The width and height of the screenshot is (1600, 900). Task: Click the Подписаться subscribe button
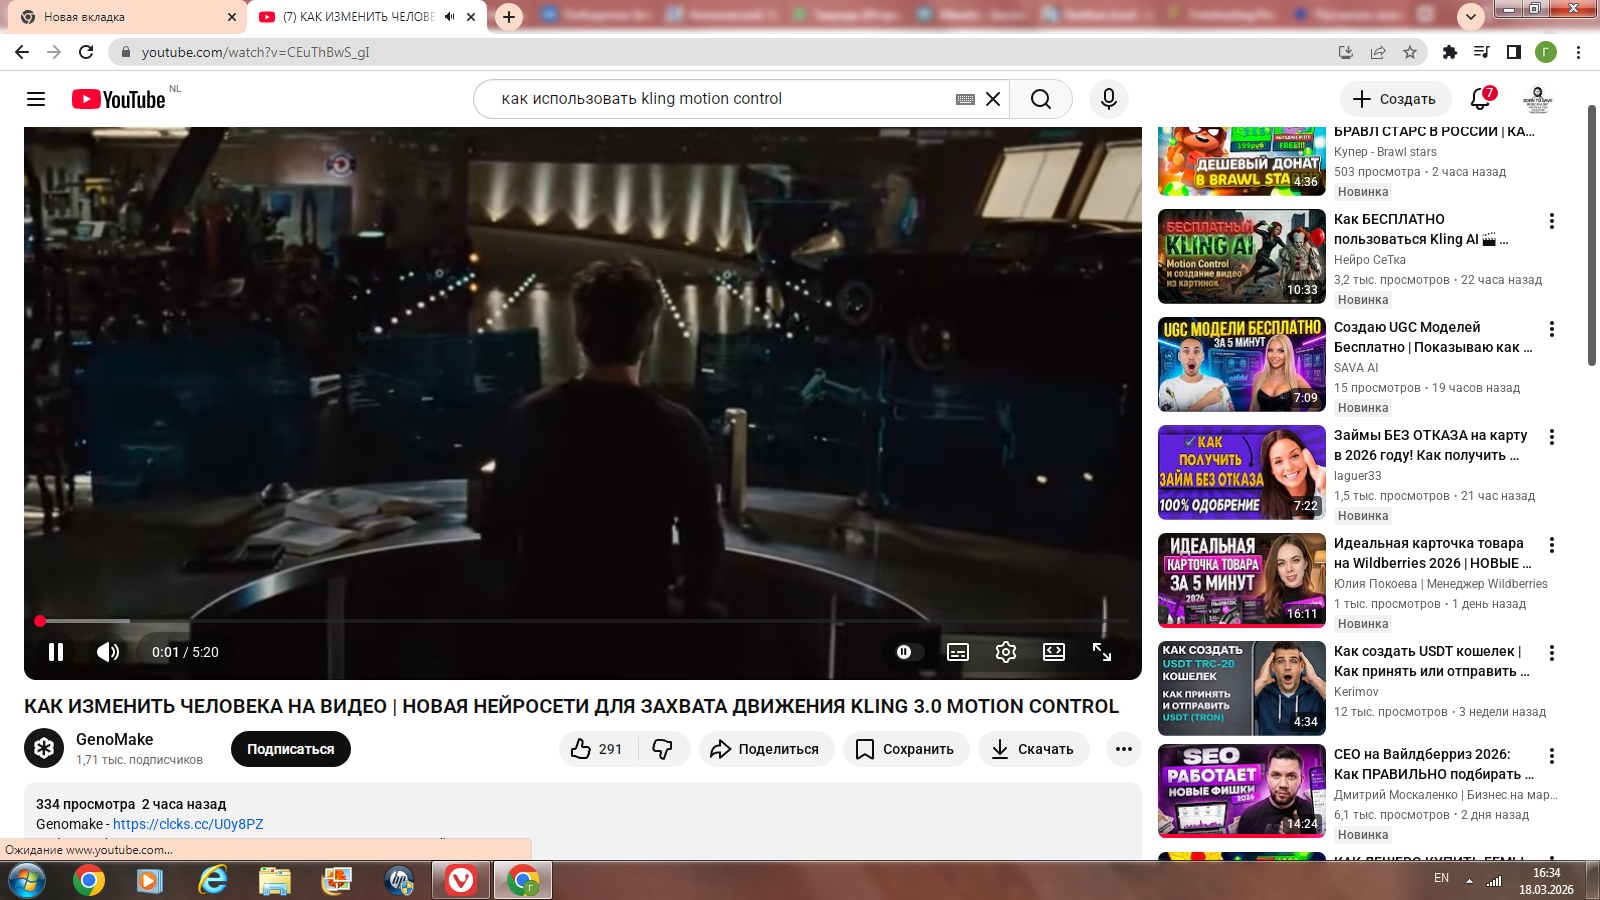coord(291,749)
